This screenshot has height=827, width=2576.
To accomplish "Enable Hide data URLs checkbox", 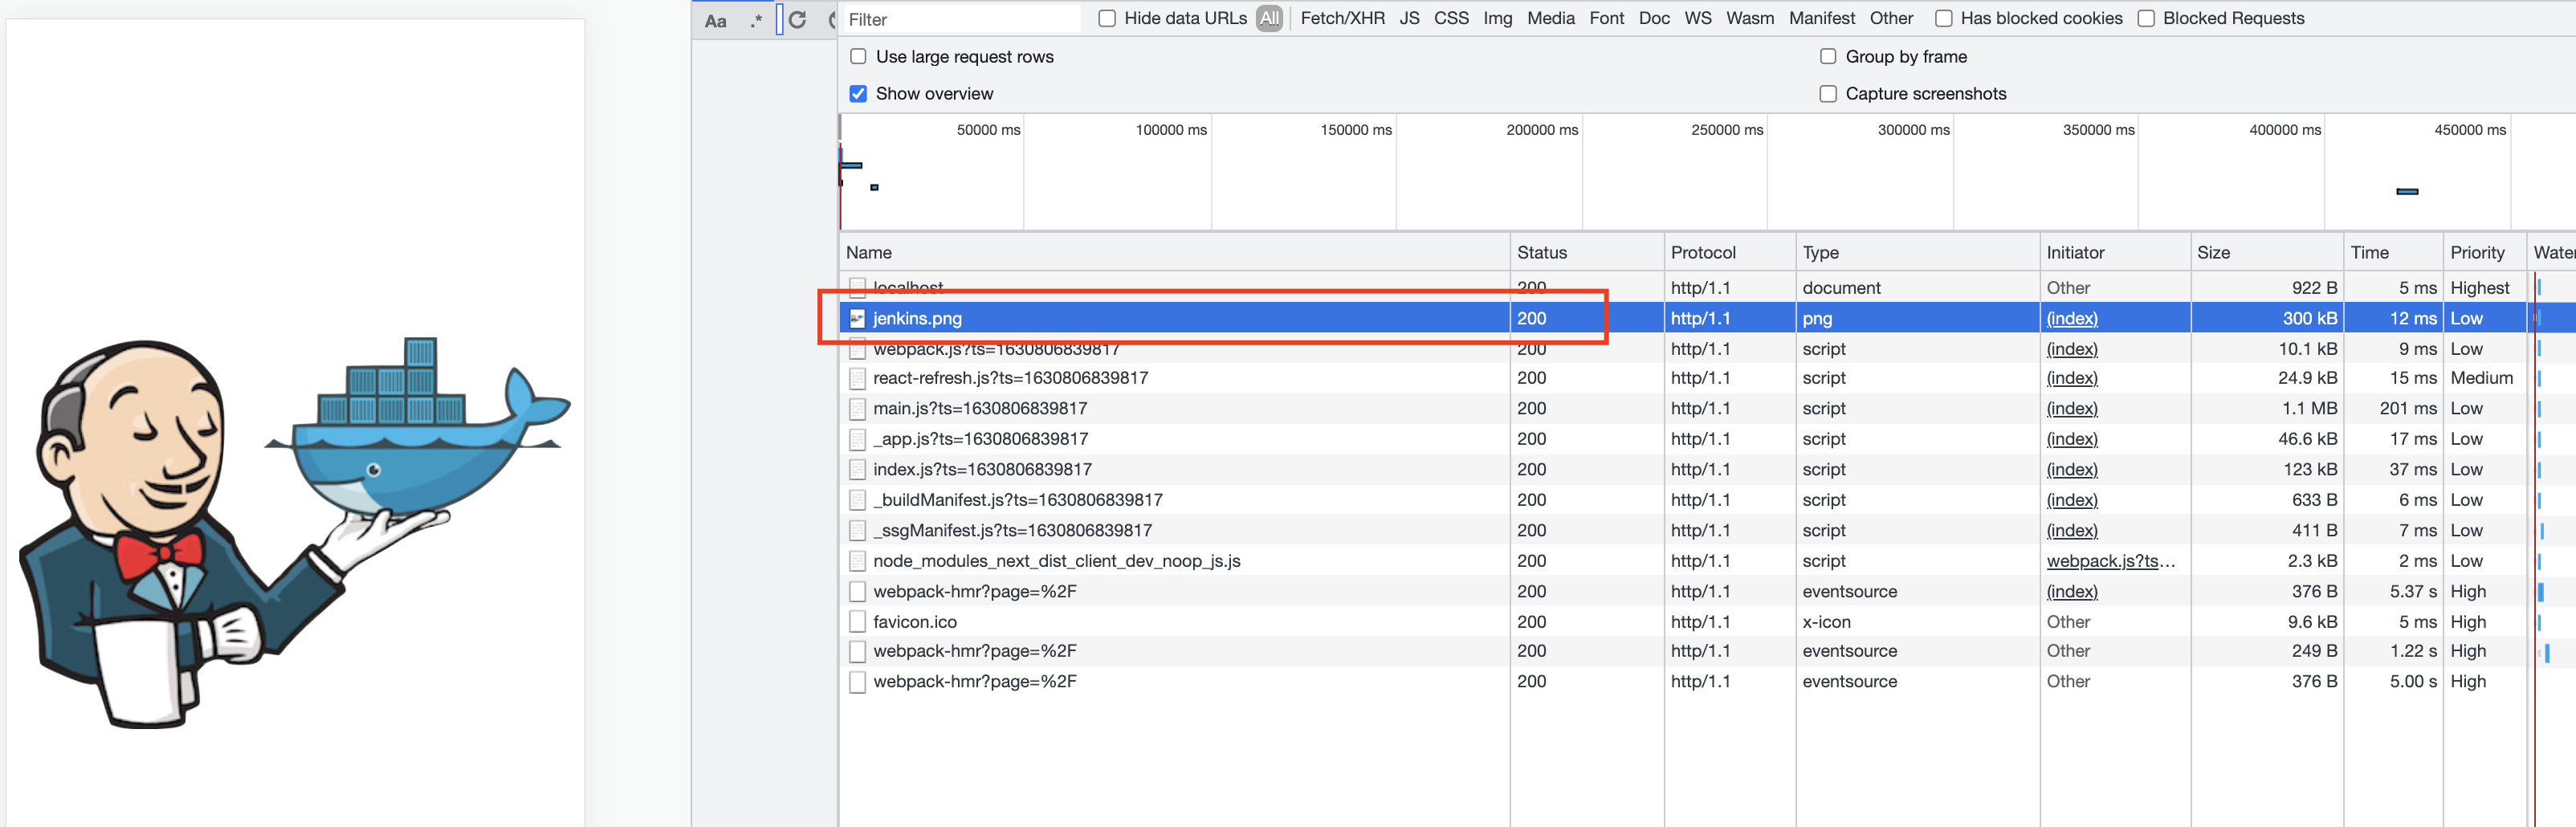I will point(1107,18).
